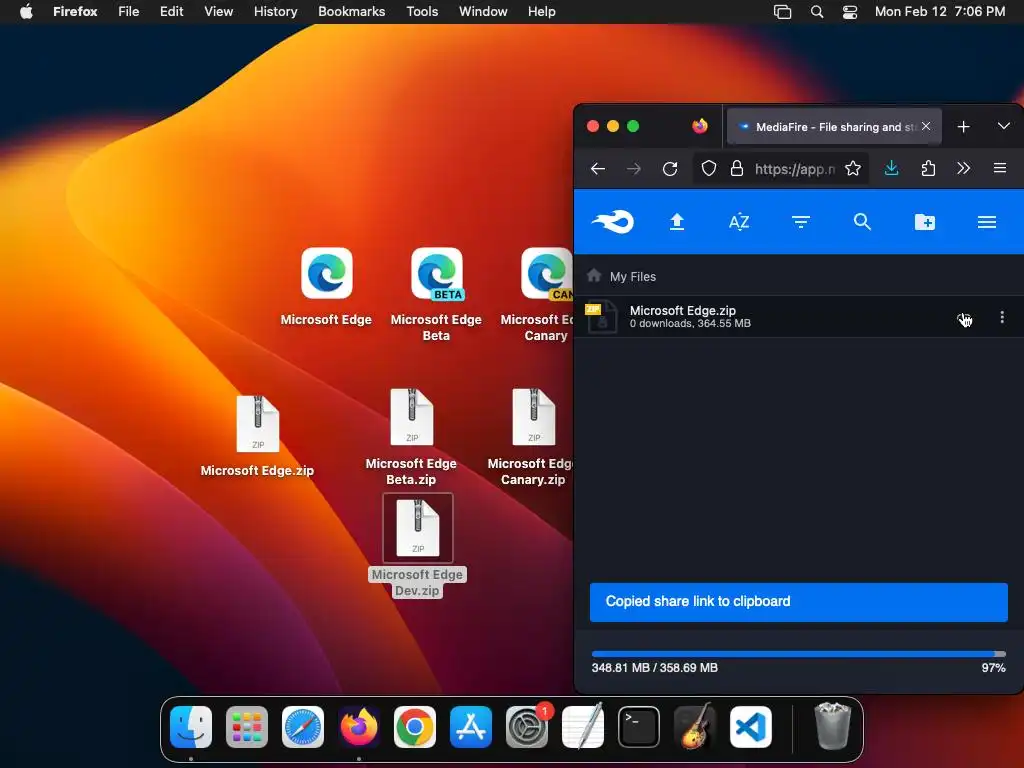This screenshot has height=768, width=1024.
Task: Click the Stage Manager menu bar icon
Action: coord(782,11)
